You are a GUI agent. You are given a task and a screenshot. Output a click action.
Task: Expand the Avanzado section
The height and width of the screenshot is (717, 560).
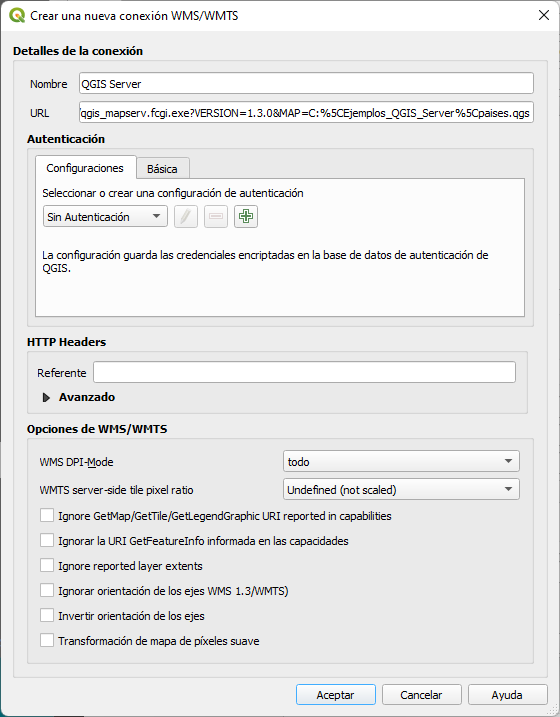(46, 397)
